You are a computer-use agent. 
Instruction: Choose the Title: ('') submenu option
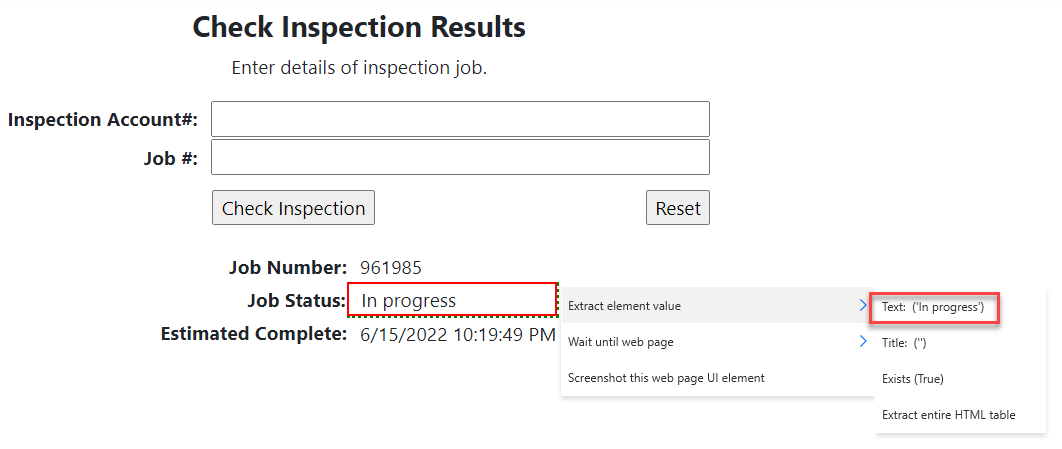point(905,343)
